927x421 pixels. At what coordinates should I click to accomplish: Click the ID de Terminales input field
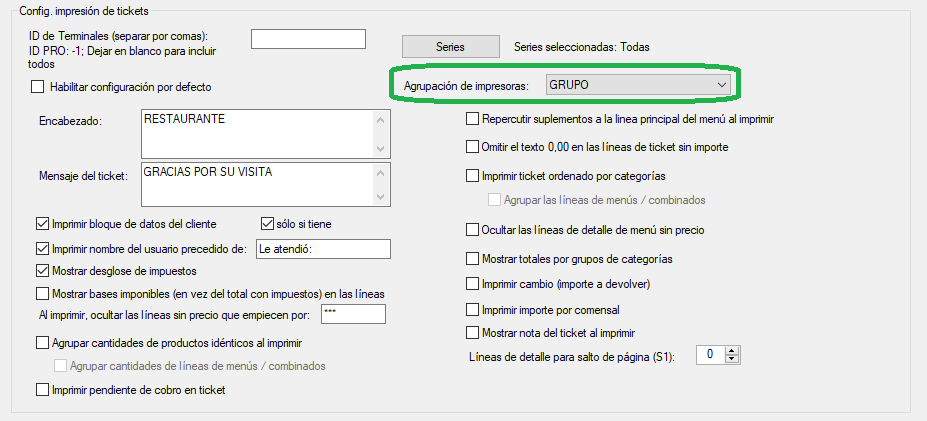[x=308, y=39]
